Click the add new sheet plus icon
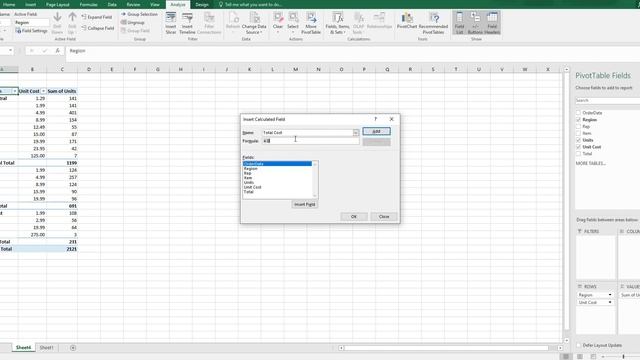640x360 pixels. coord(73,348)
